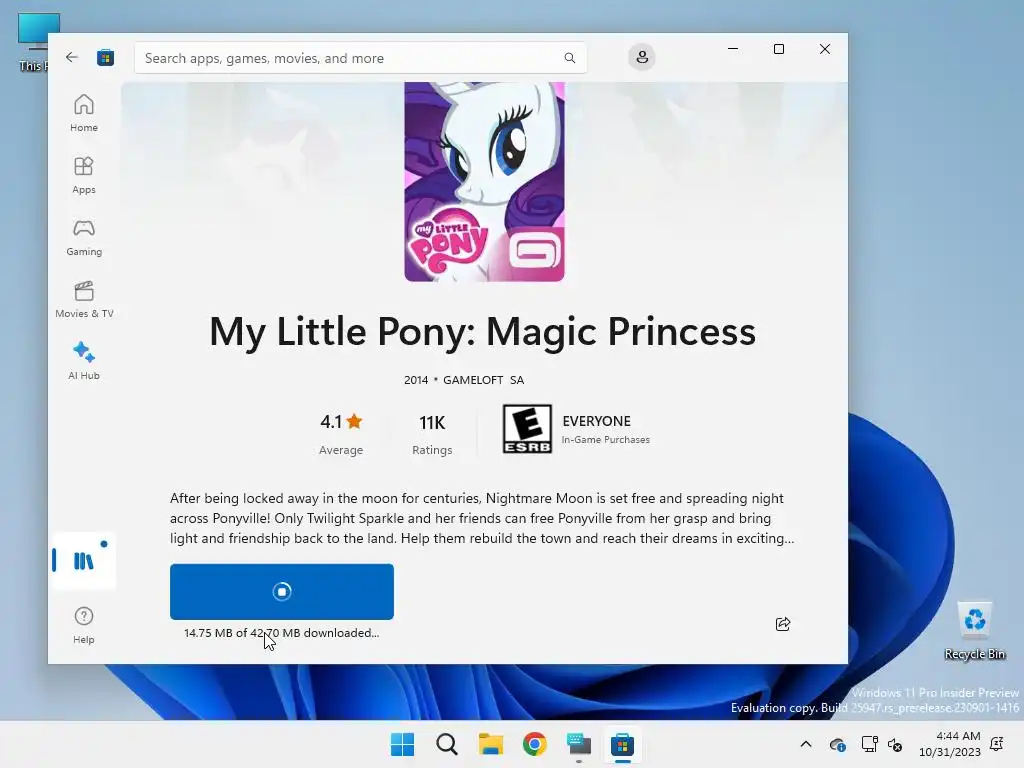Open Help in the sidebar
The image size is (1024, 768).
tap(84, 625)
